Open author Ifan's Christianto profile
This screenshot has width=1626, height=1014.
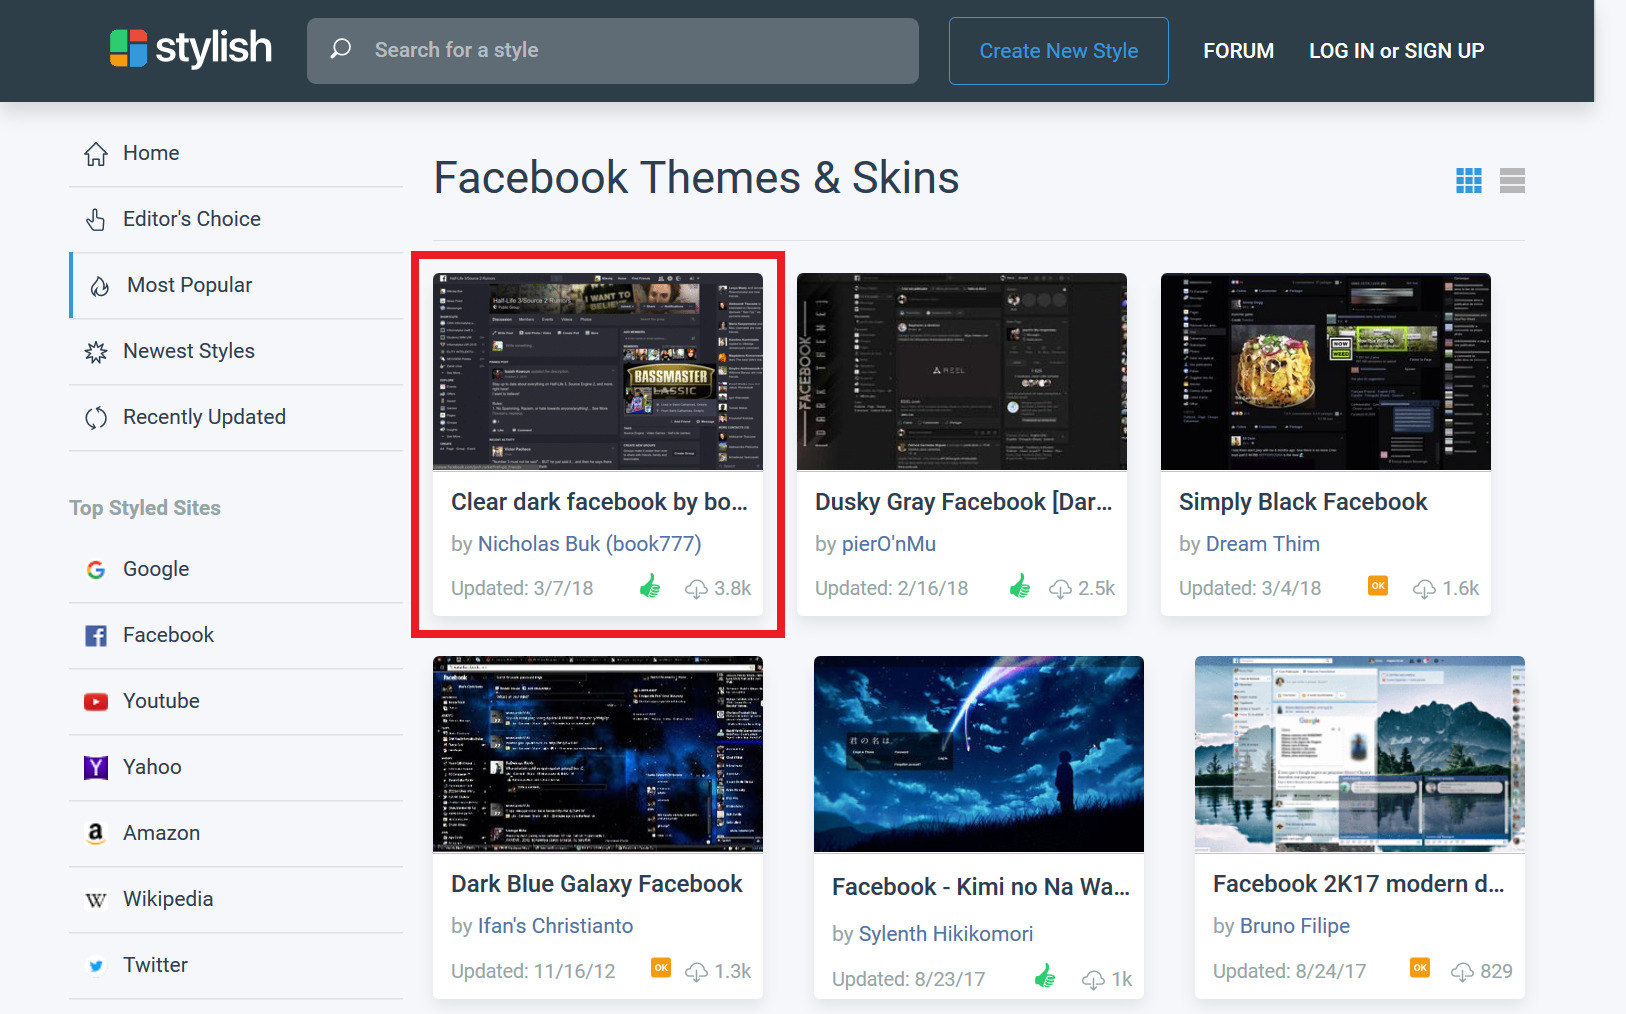pyautogui.click(x=555, y=926)
